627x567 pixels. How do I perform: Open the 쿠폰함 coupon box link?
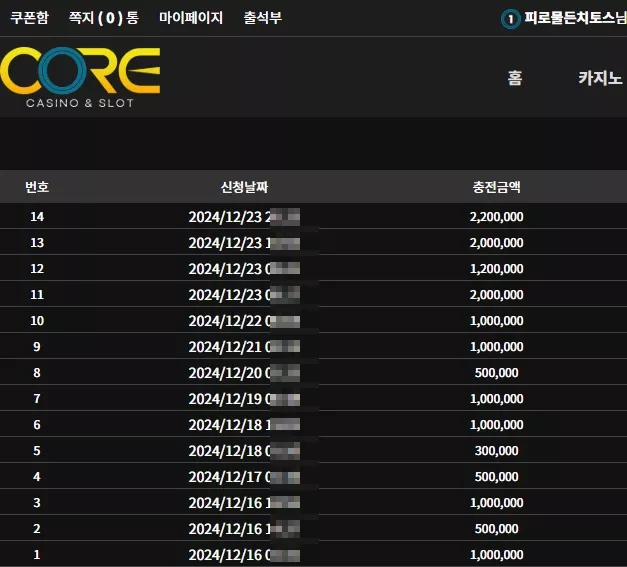(29, 18)
